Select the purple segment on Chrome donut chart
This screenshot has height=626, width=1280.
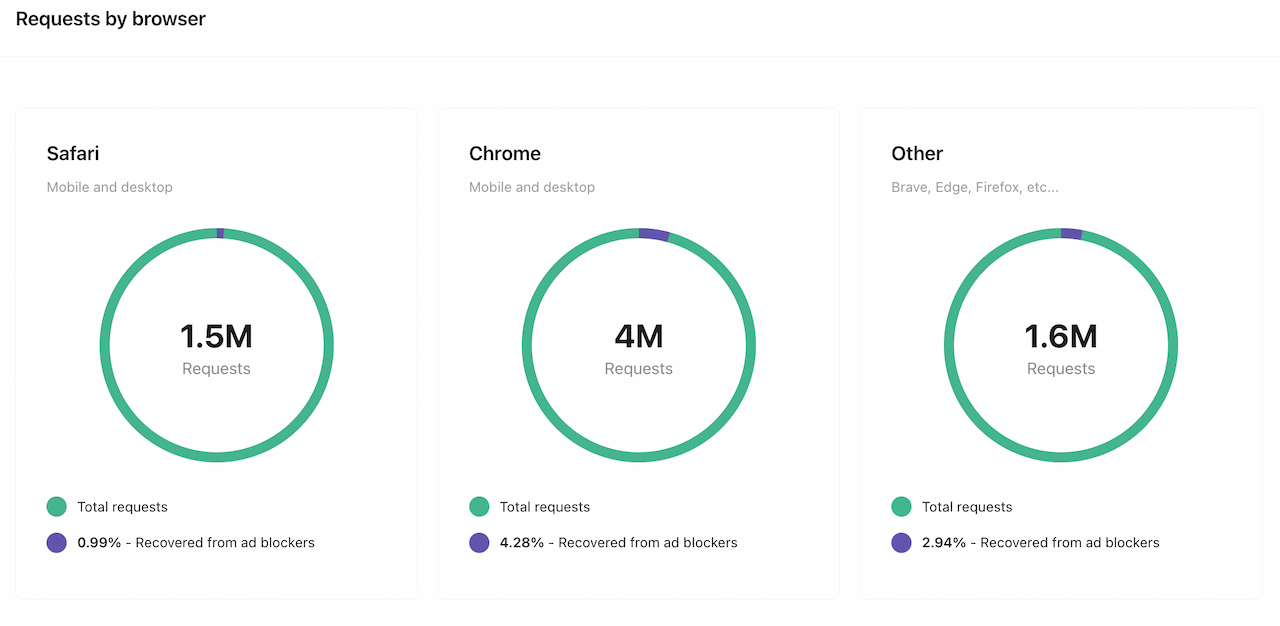pos(654,235)
